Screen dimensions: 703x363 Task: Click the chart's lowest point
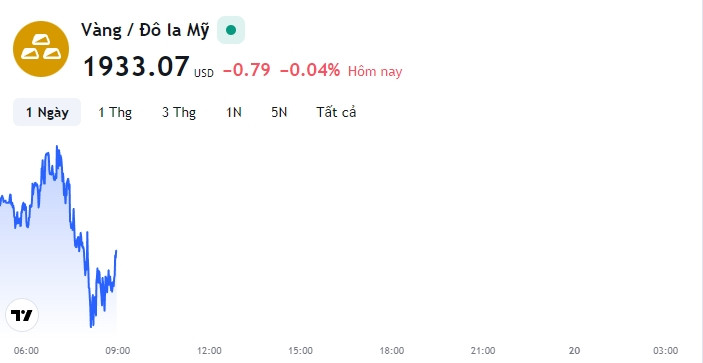coord(91,327)
